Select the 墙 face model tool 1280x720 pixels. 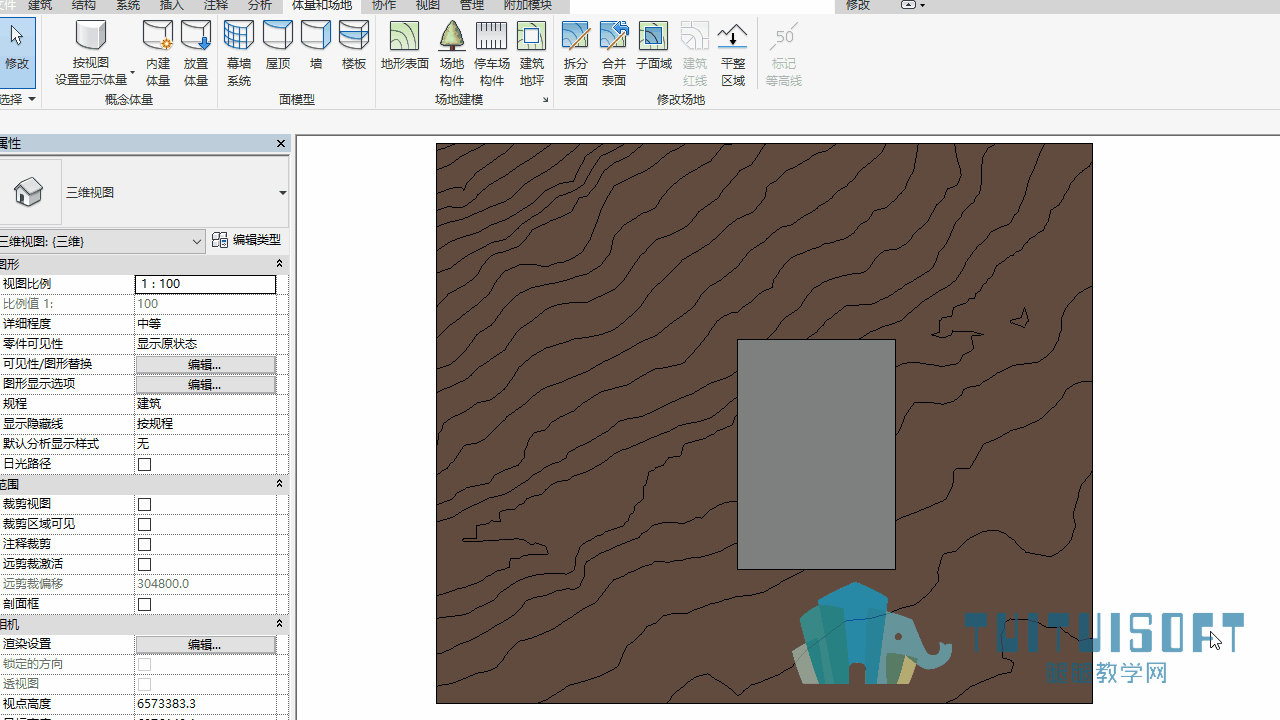(x=316, y=46)
